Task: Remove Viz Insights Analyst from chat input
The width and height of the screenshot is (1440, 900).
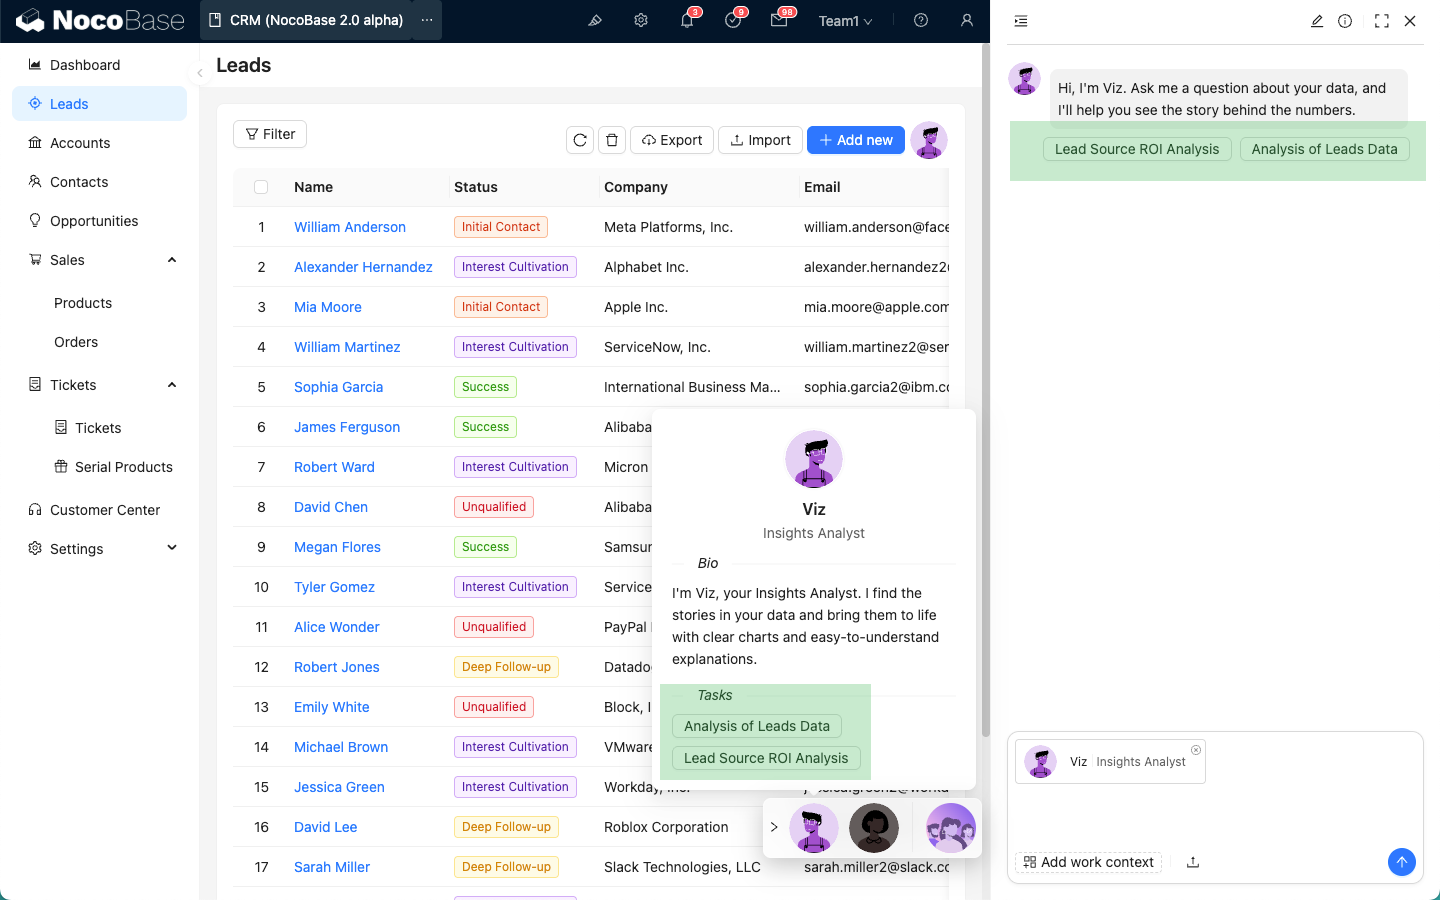Action: click(x=1196, y=750)
